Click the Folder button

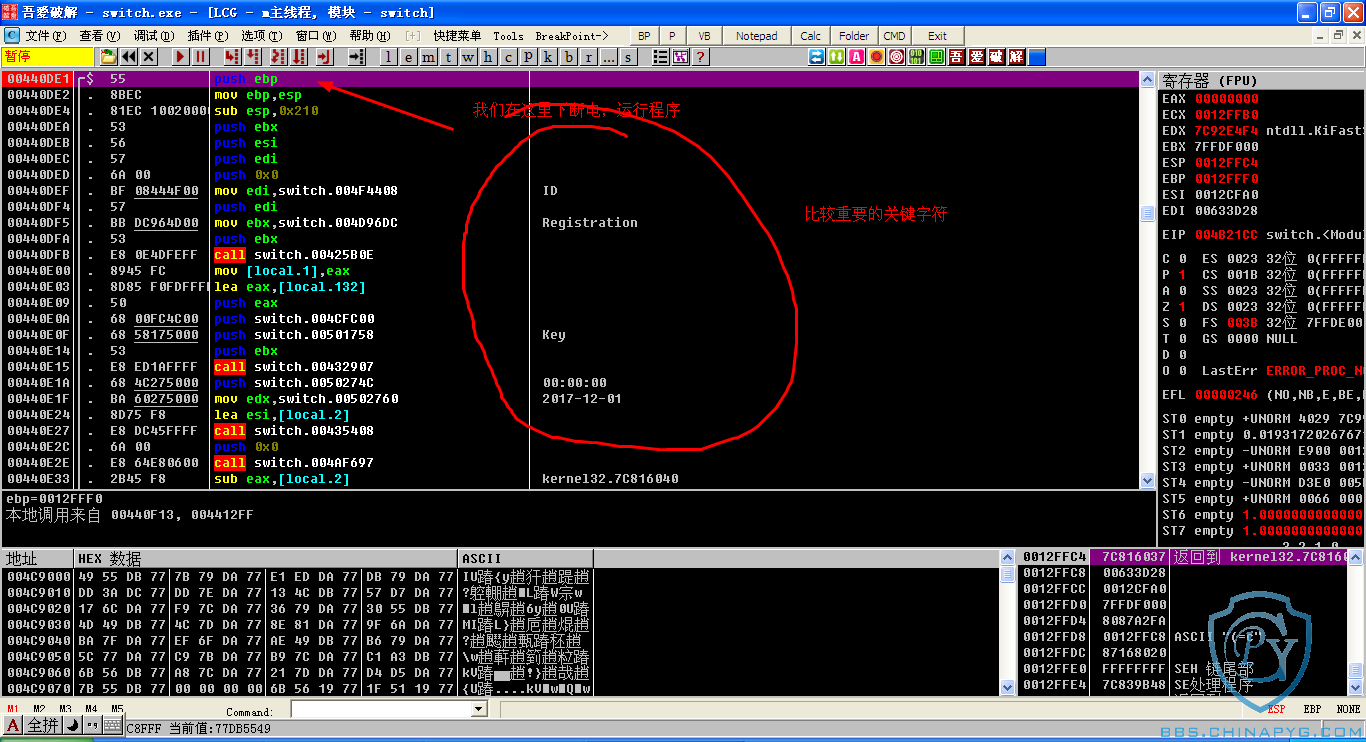(854, 36)
